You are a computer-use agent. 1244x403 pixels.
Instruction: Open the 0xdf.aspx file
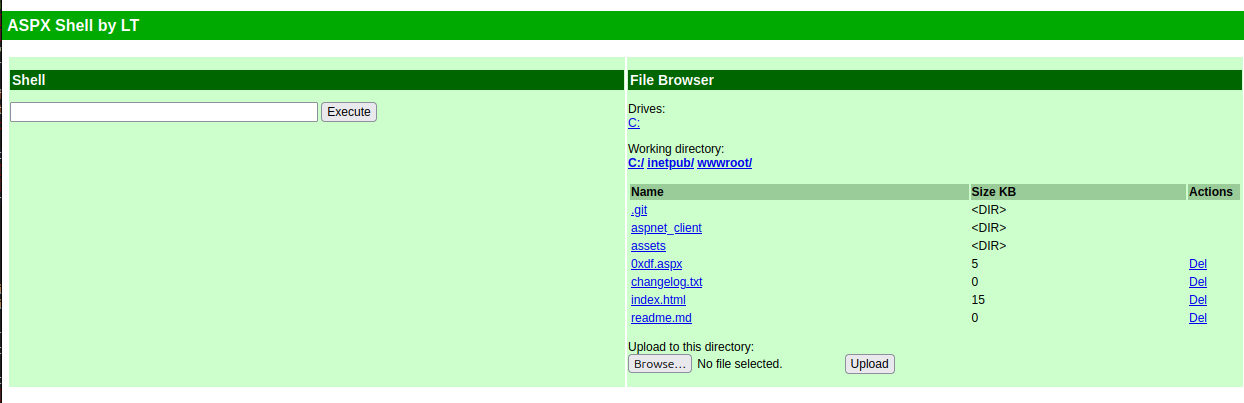(x=656, y=264)
